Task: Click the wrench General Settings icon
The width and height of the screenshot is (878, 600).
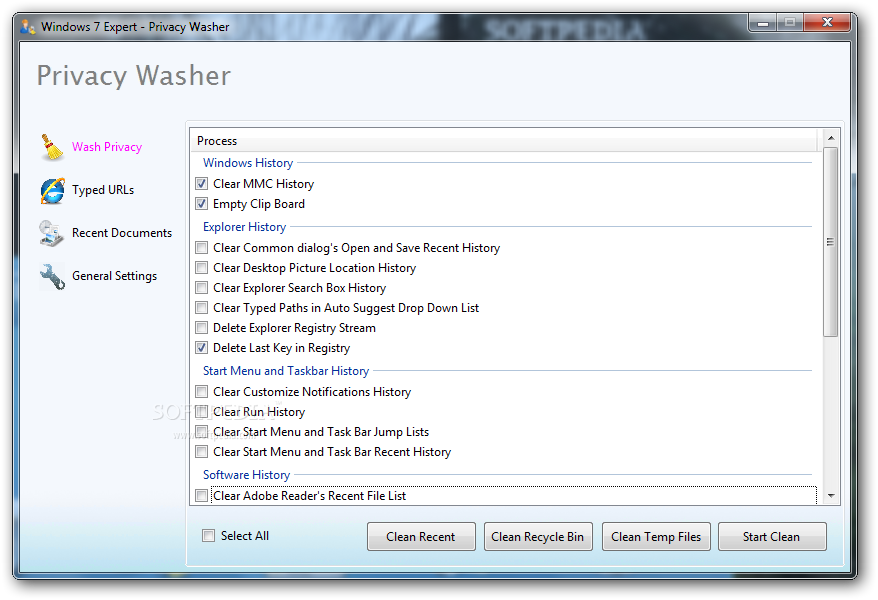Action: [52, 276]
